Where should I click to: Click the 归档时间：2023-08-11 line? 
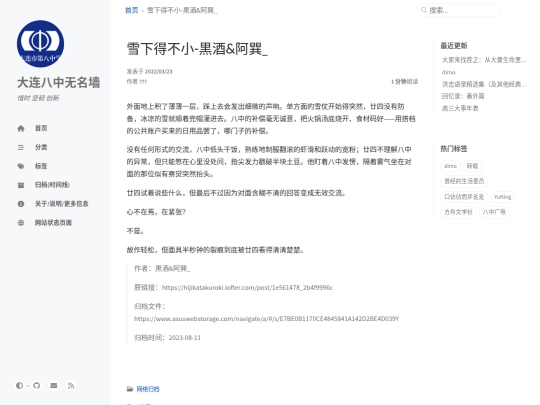[167, 338]
